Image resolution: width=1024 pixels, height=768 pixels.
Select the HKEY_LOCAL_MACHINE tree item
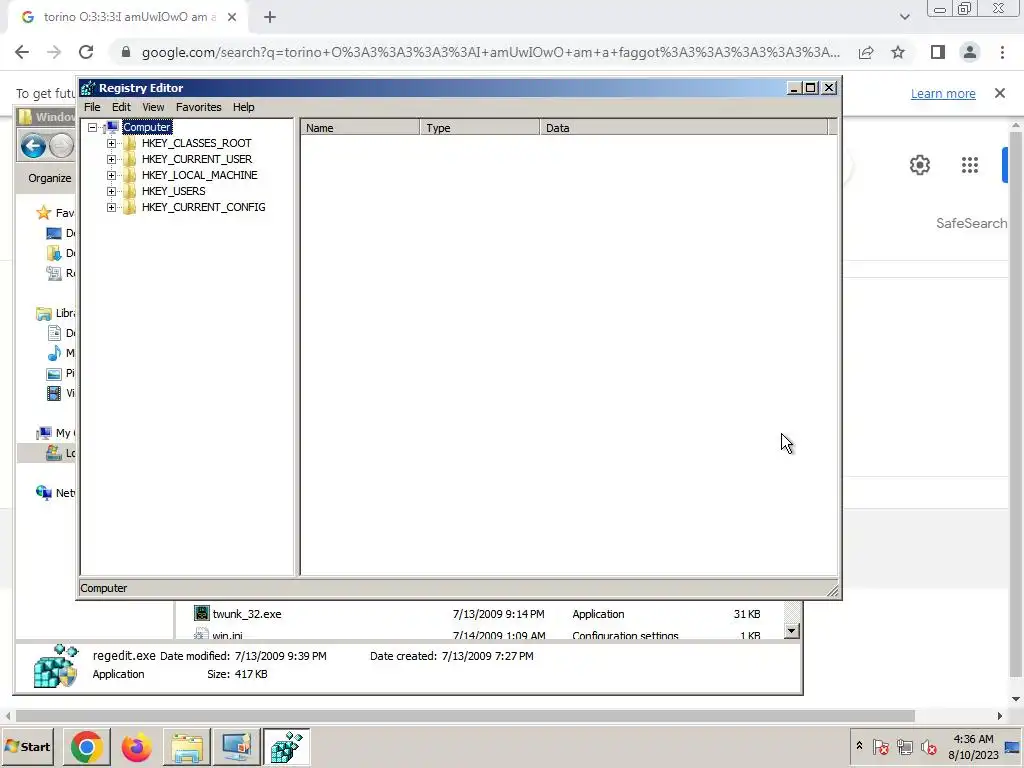(199, 175)
